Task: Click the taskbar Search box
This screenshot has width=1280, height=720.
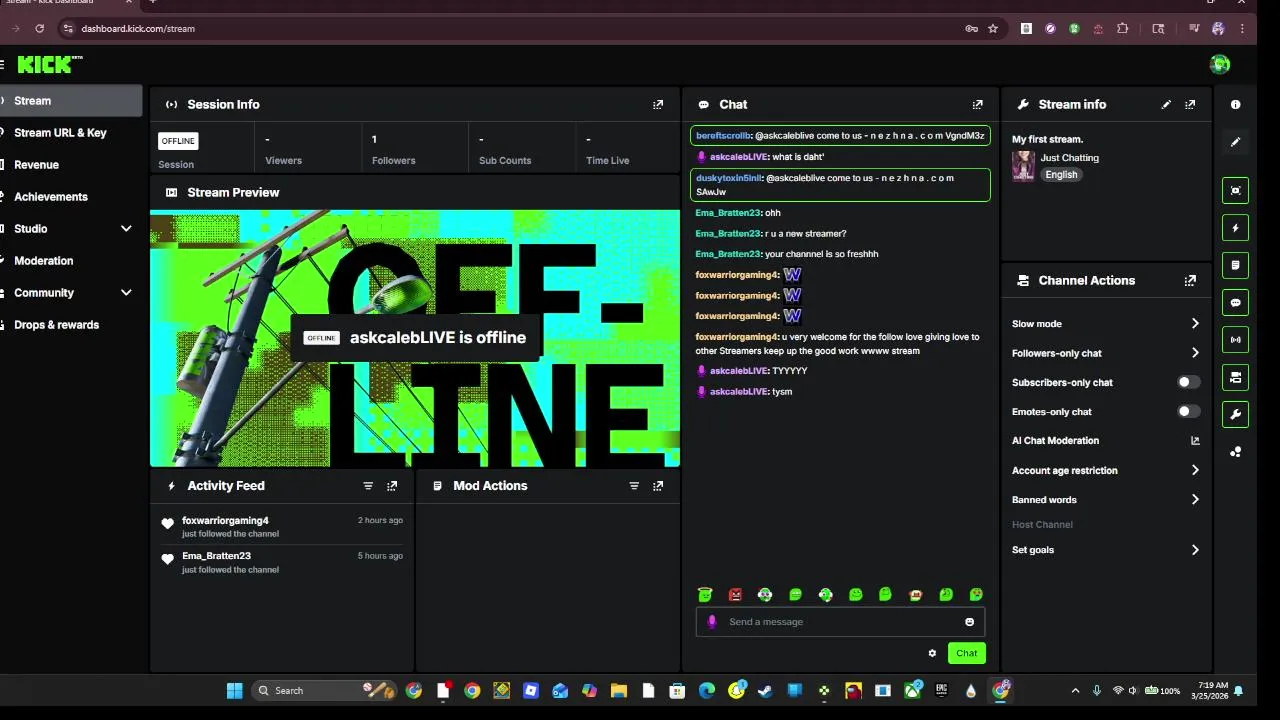Action: coord(325,690)
